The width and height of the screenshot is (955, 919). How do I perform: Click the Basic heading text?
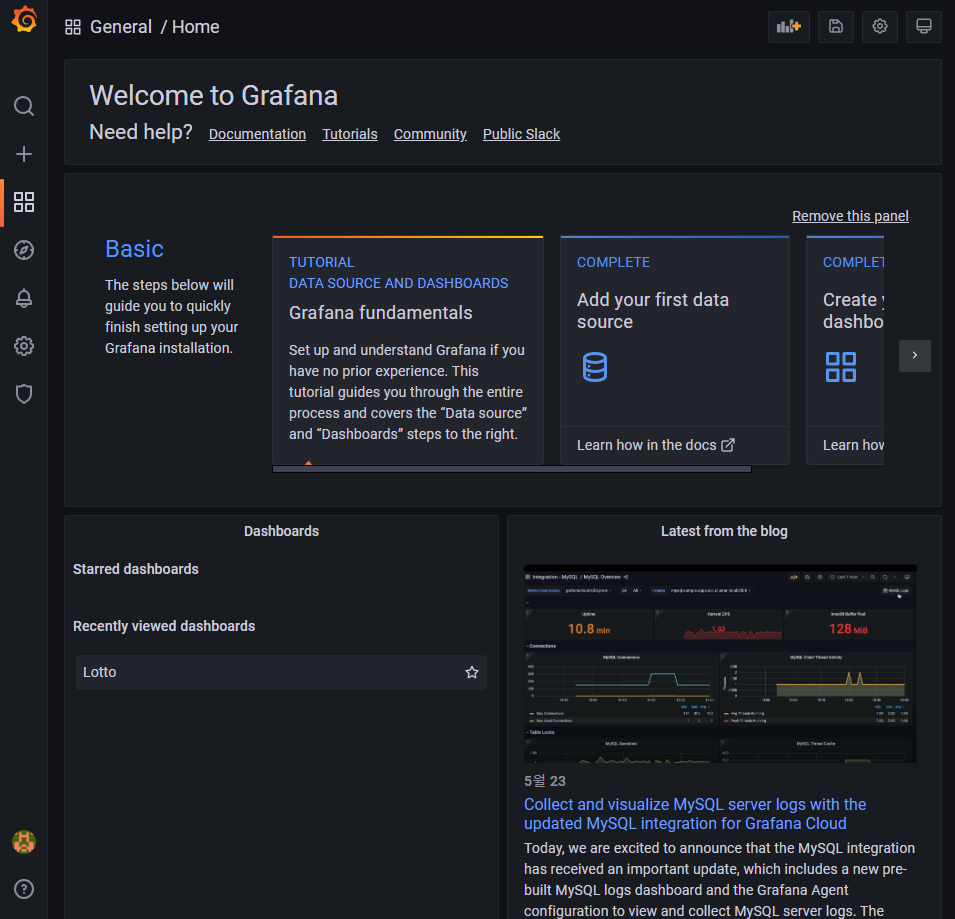pyautogui.click(x=135, y=249)
